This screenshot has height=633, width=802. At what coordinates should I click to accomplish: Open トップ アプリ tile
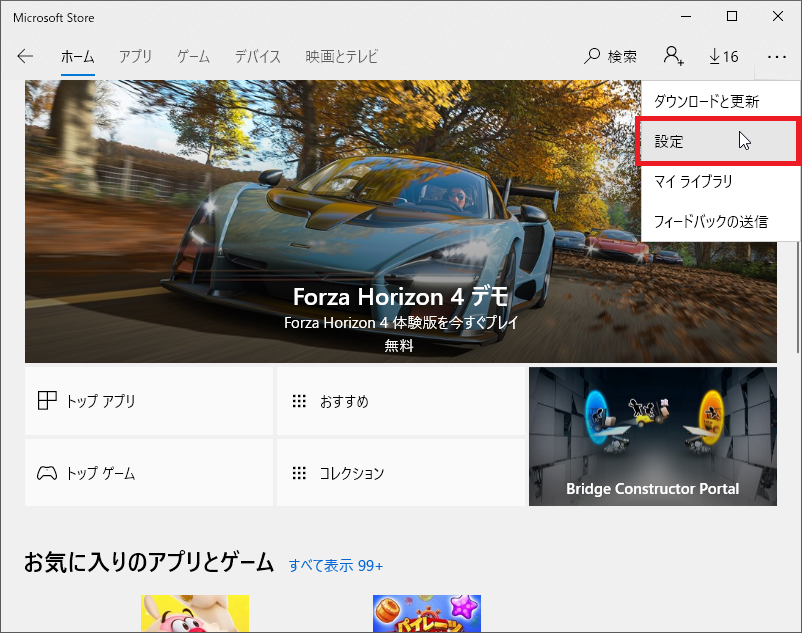coord(149,401)
